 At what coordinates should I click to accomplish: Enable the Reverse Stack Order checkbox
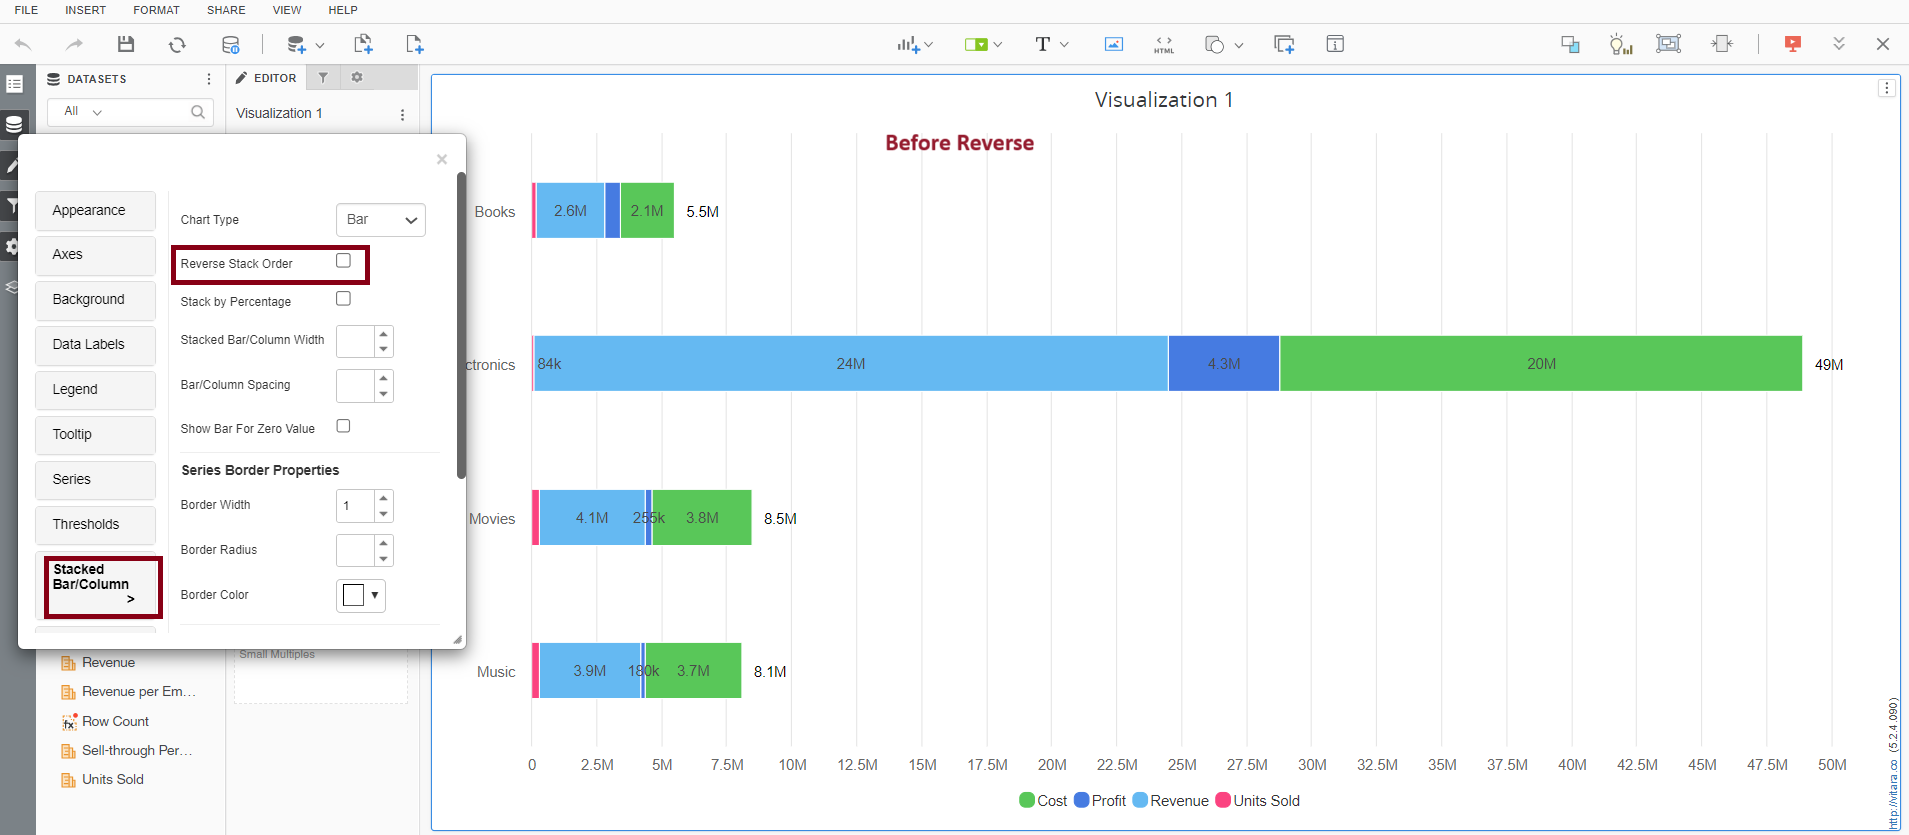point(343,261)
